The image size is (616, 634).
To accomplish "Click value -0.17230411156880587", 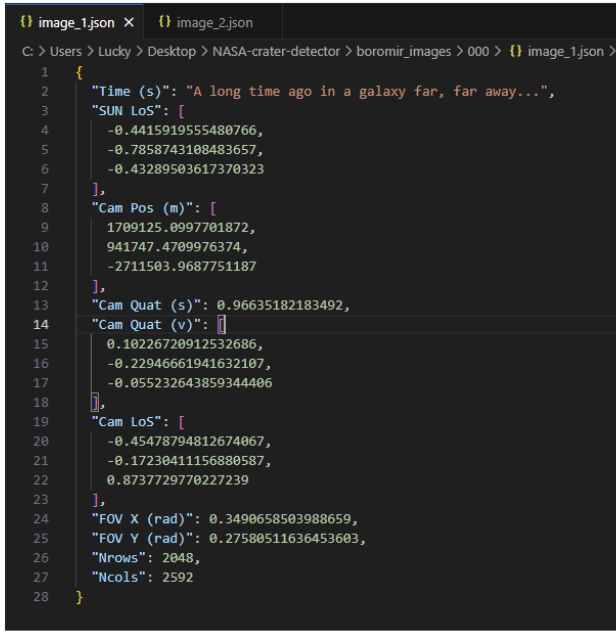I will point(186,461).
